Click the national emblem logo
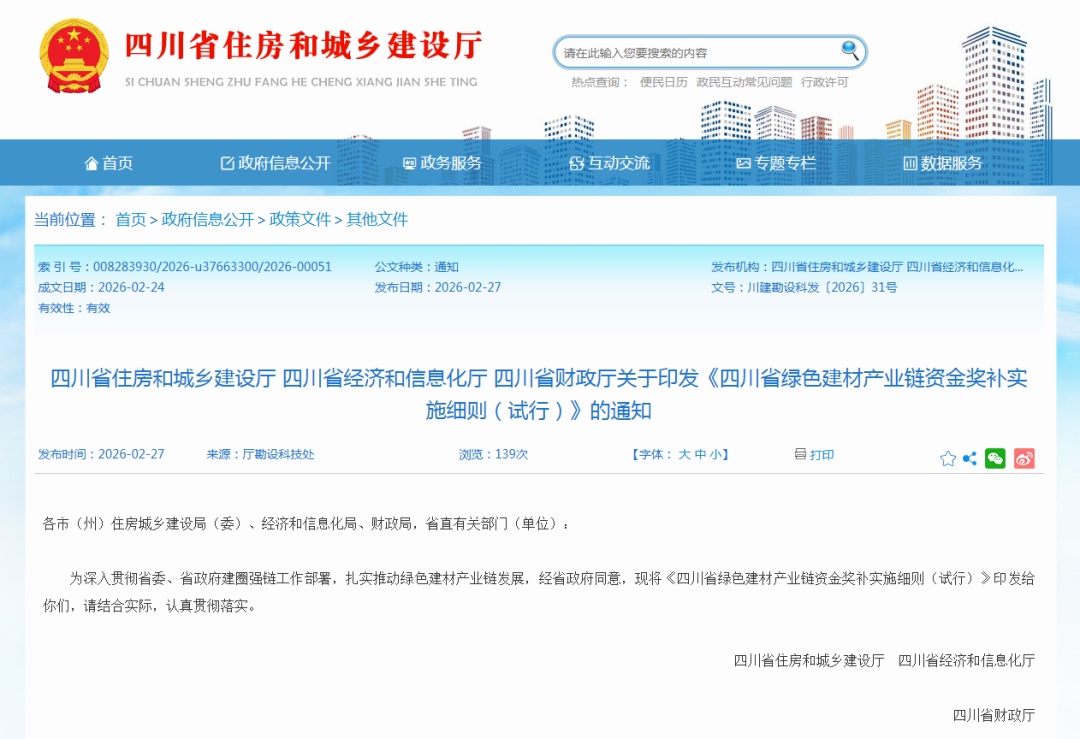Viewport: 1080px width, 739px height. pos(72,55)
